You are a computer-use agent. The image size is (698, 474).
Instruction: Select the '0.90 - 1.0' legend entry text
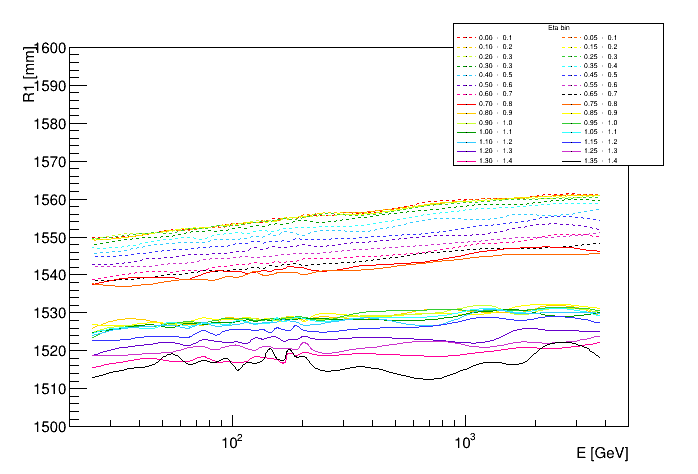[x=496, y=122]
